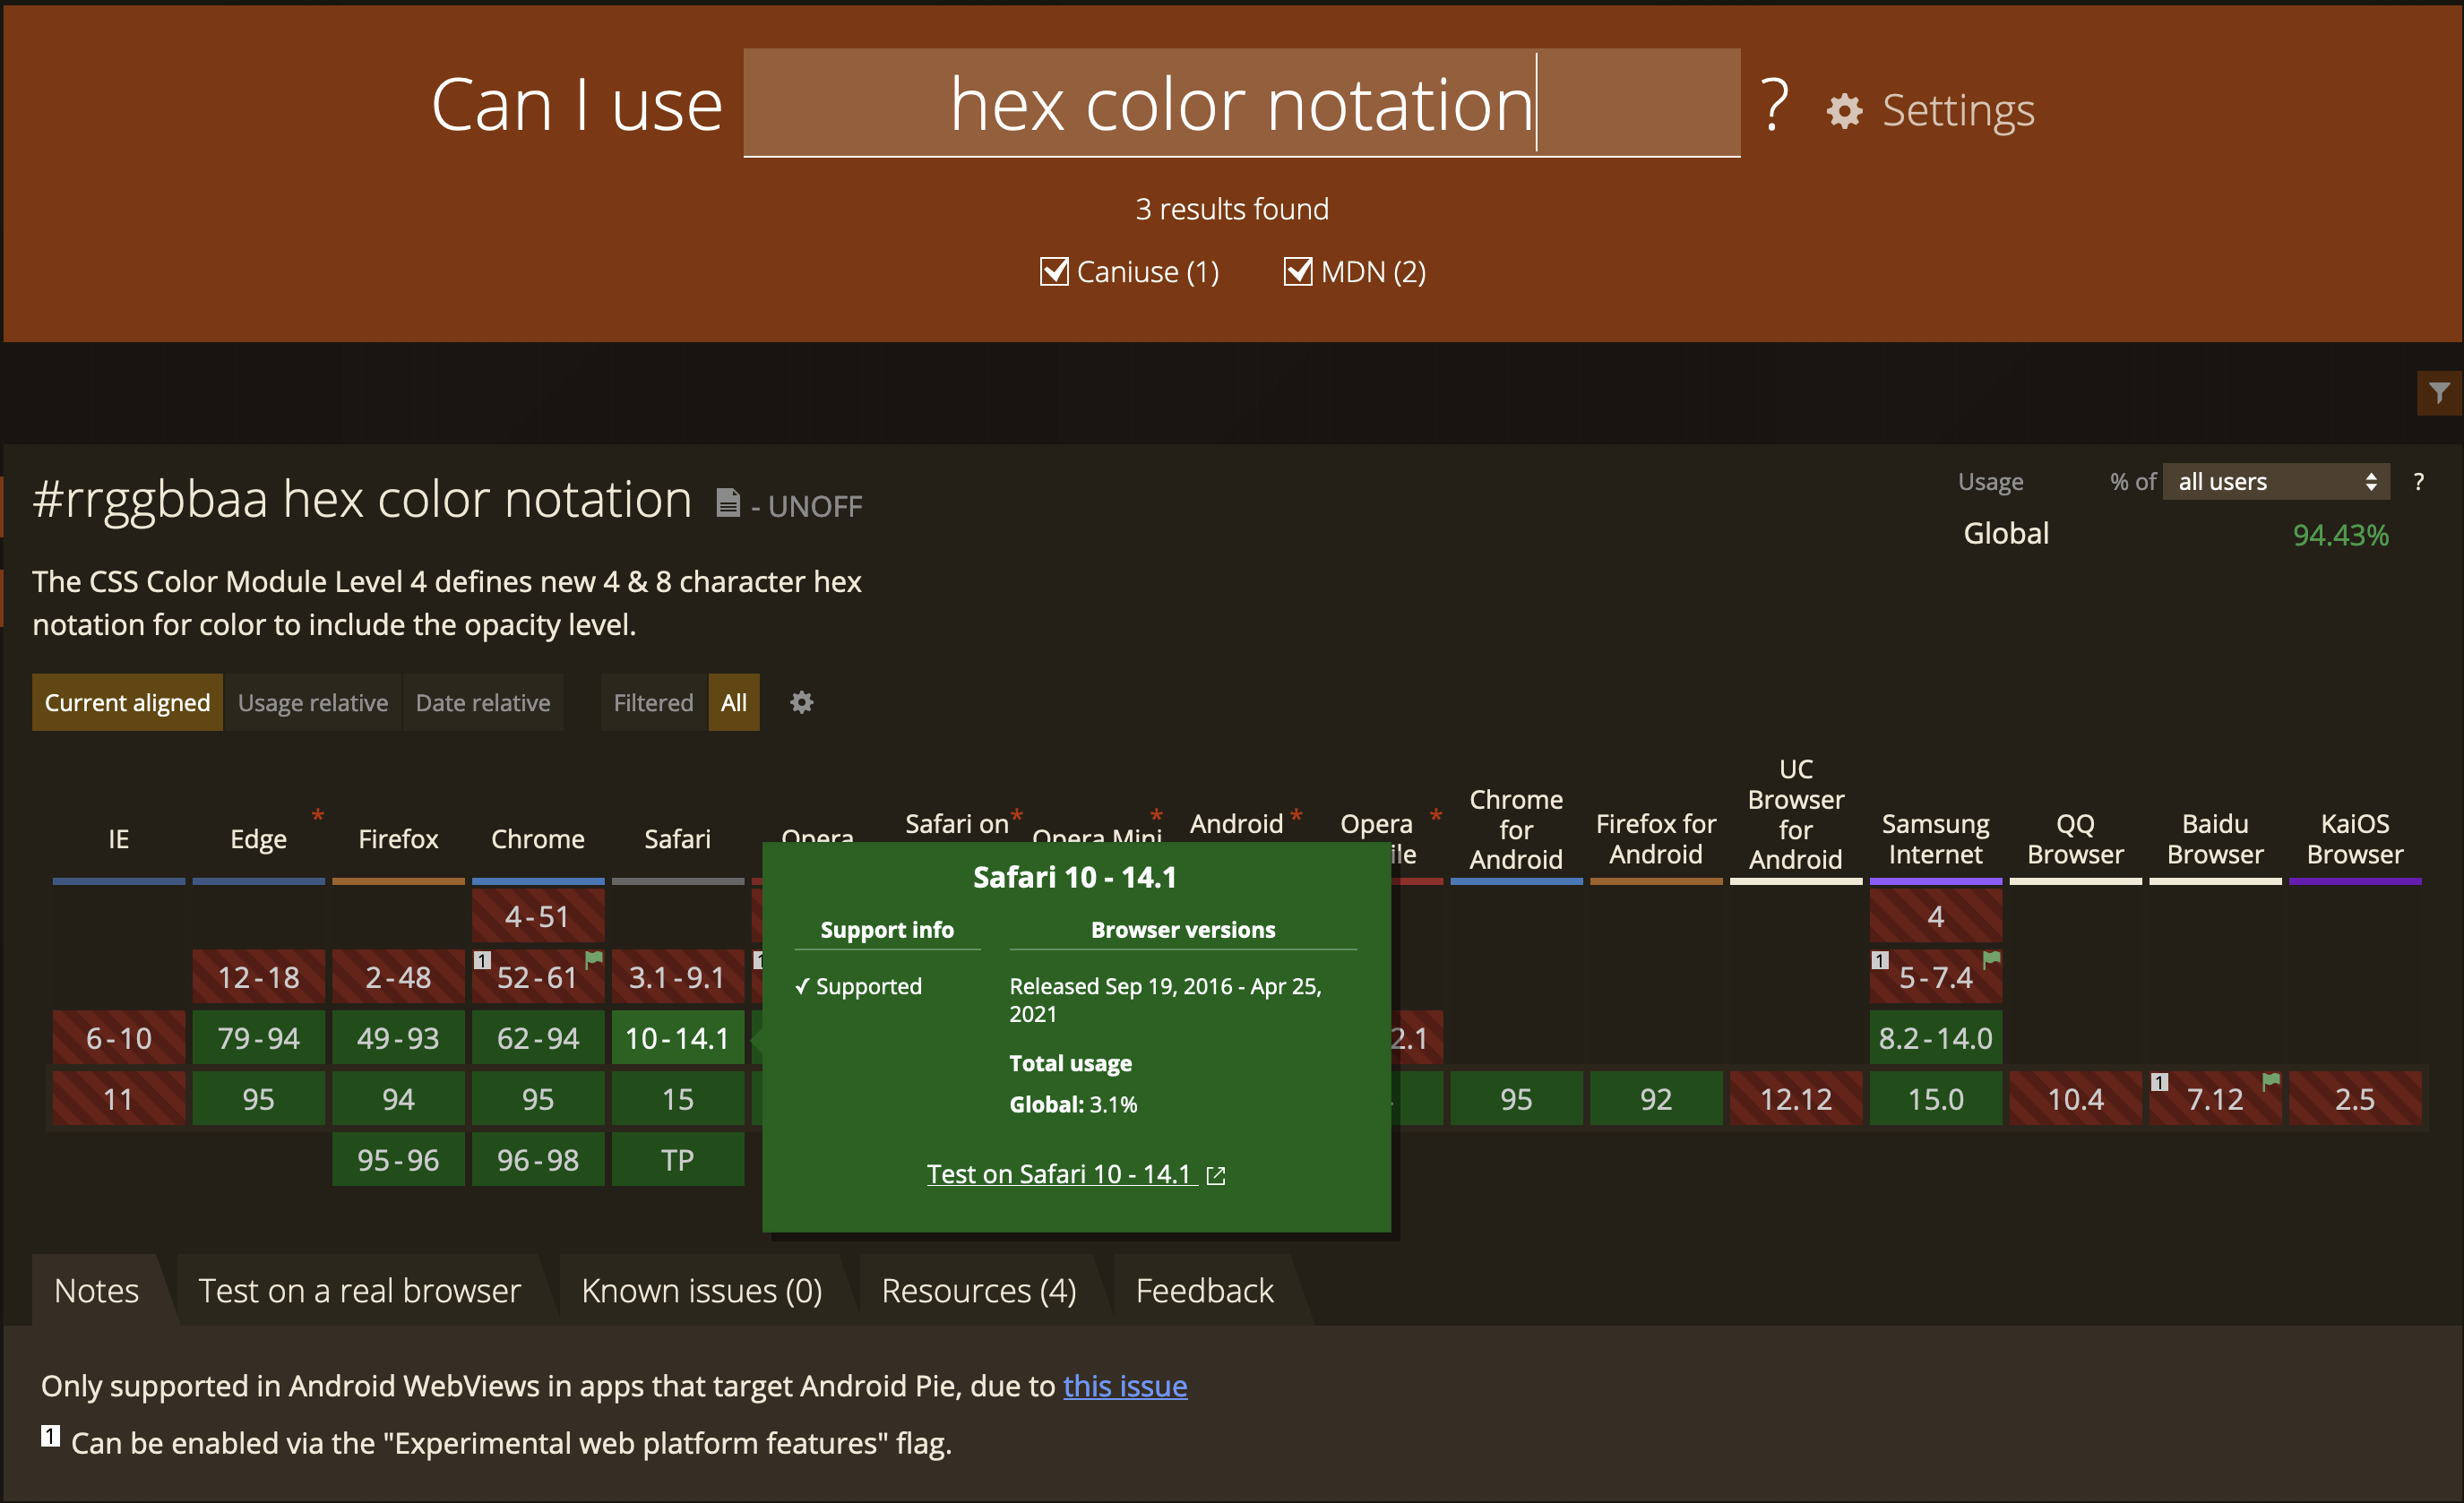
Task: Select Samsung Internet 8.2-14.0 cell
Action: 1936,1038
